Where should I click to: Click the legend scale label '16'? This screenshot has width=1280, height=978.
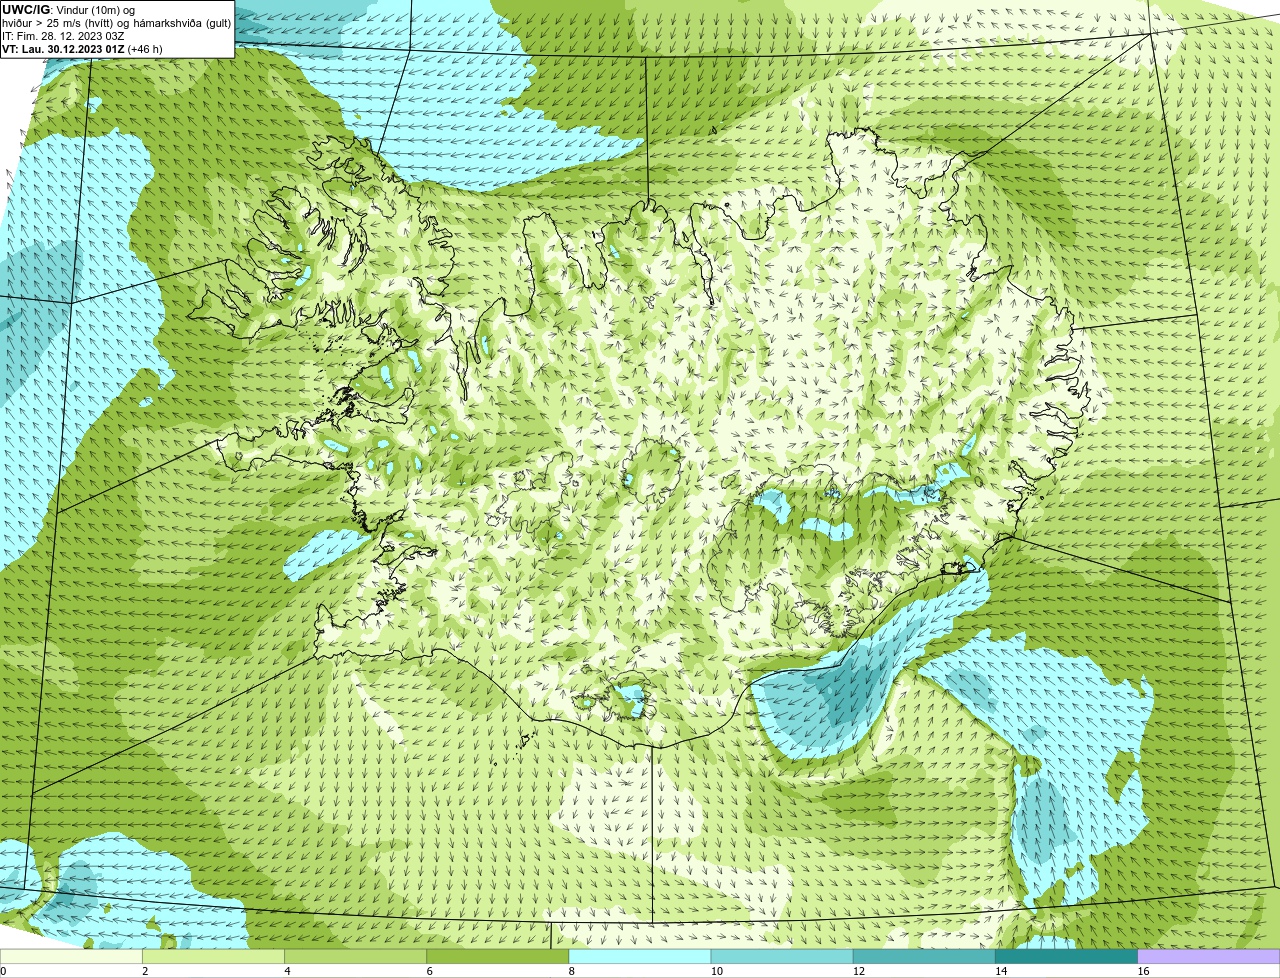[1143, 971]
